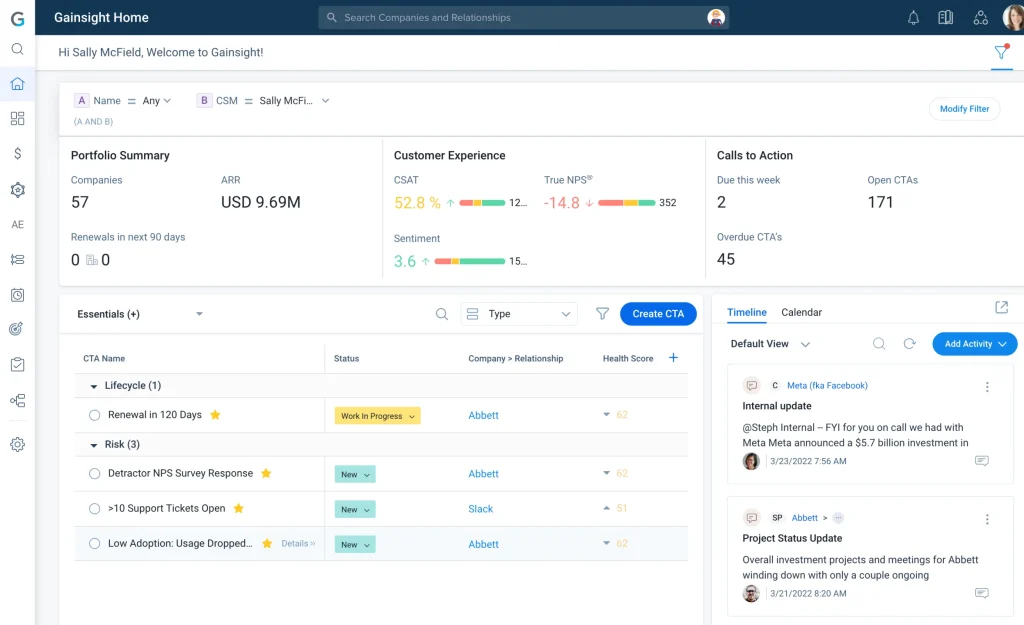1024x625 pixels.
Task: Add a column with the plus icon
Action: [x=673, y=357]
